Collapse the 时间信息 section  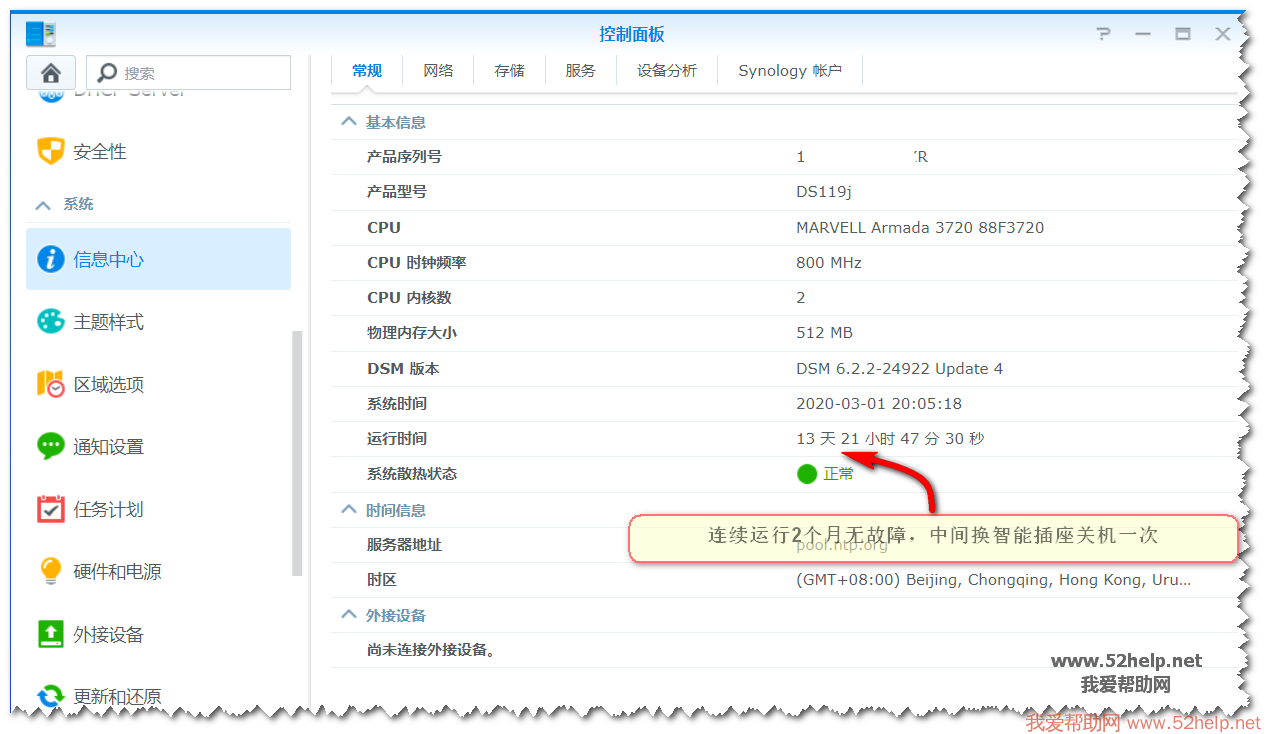349,510
